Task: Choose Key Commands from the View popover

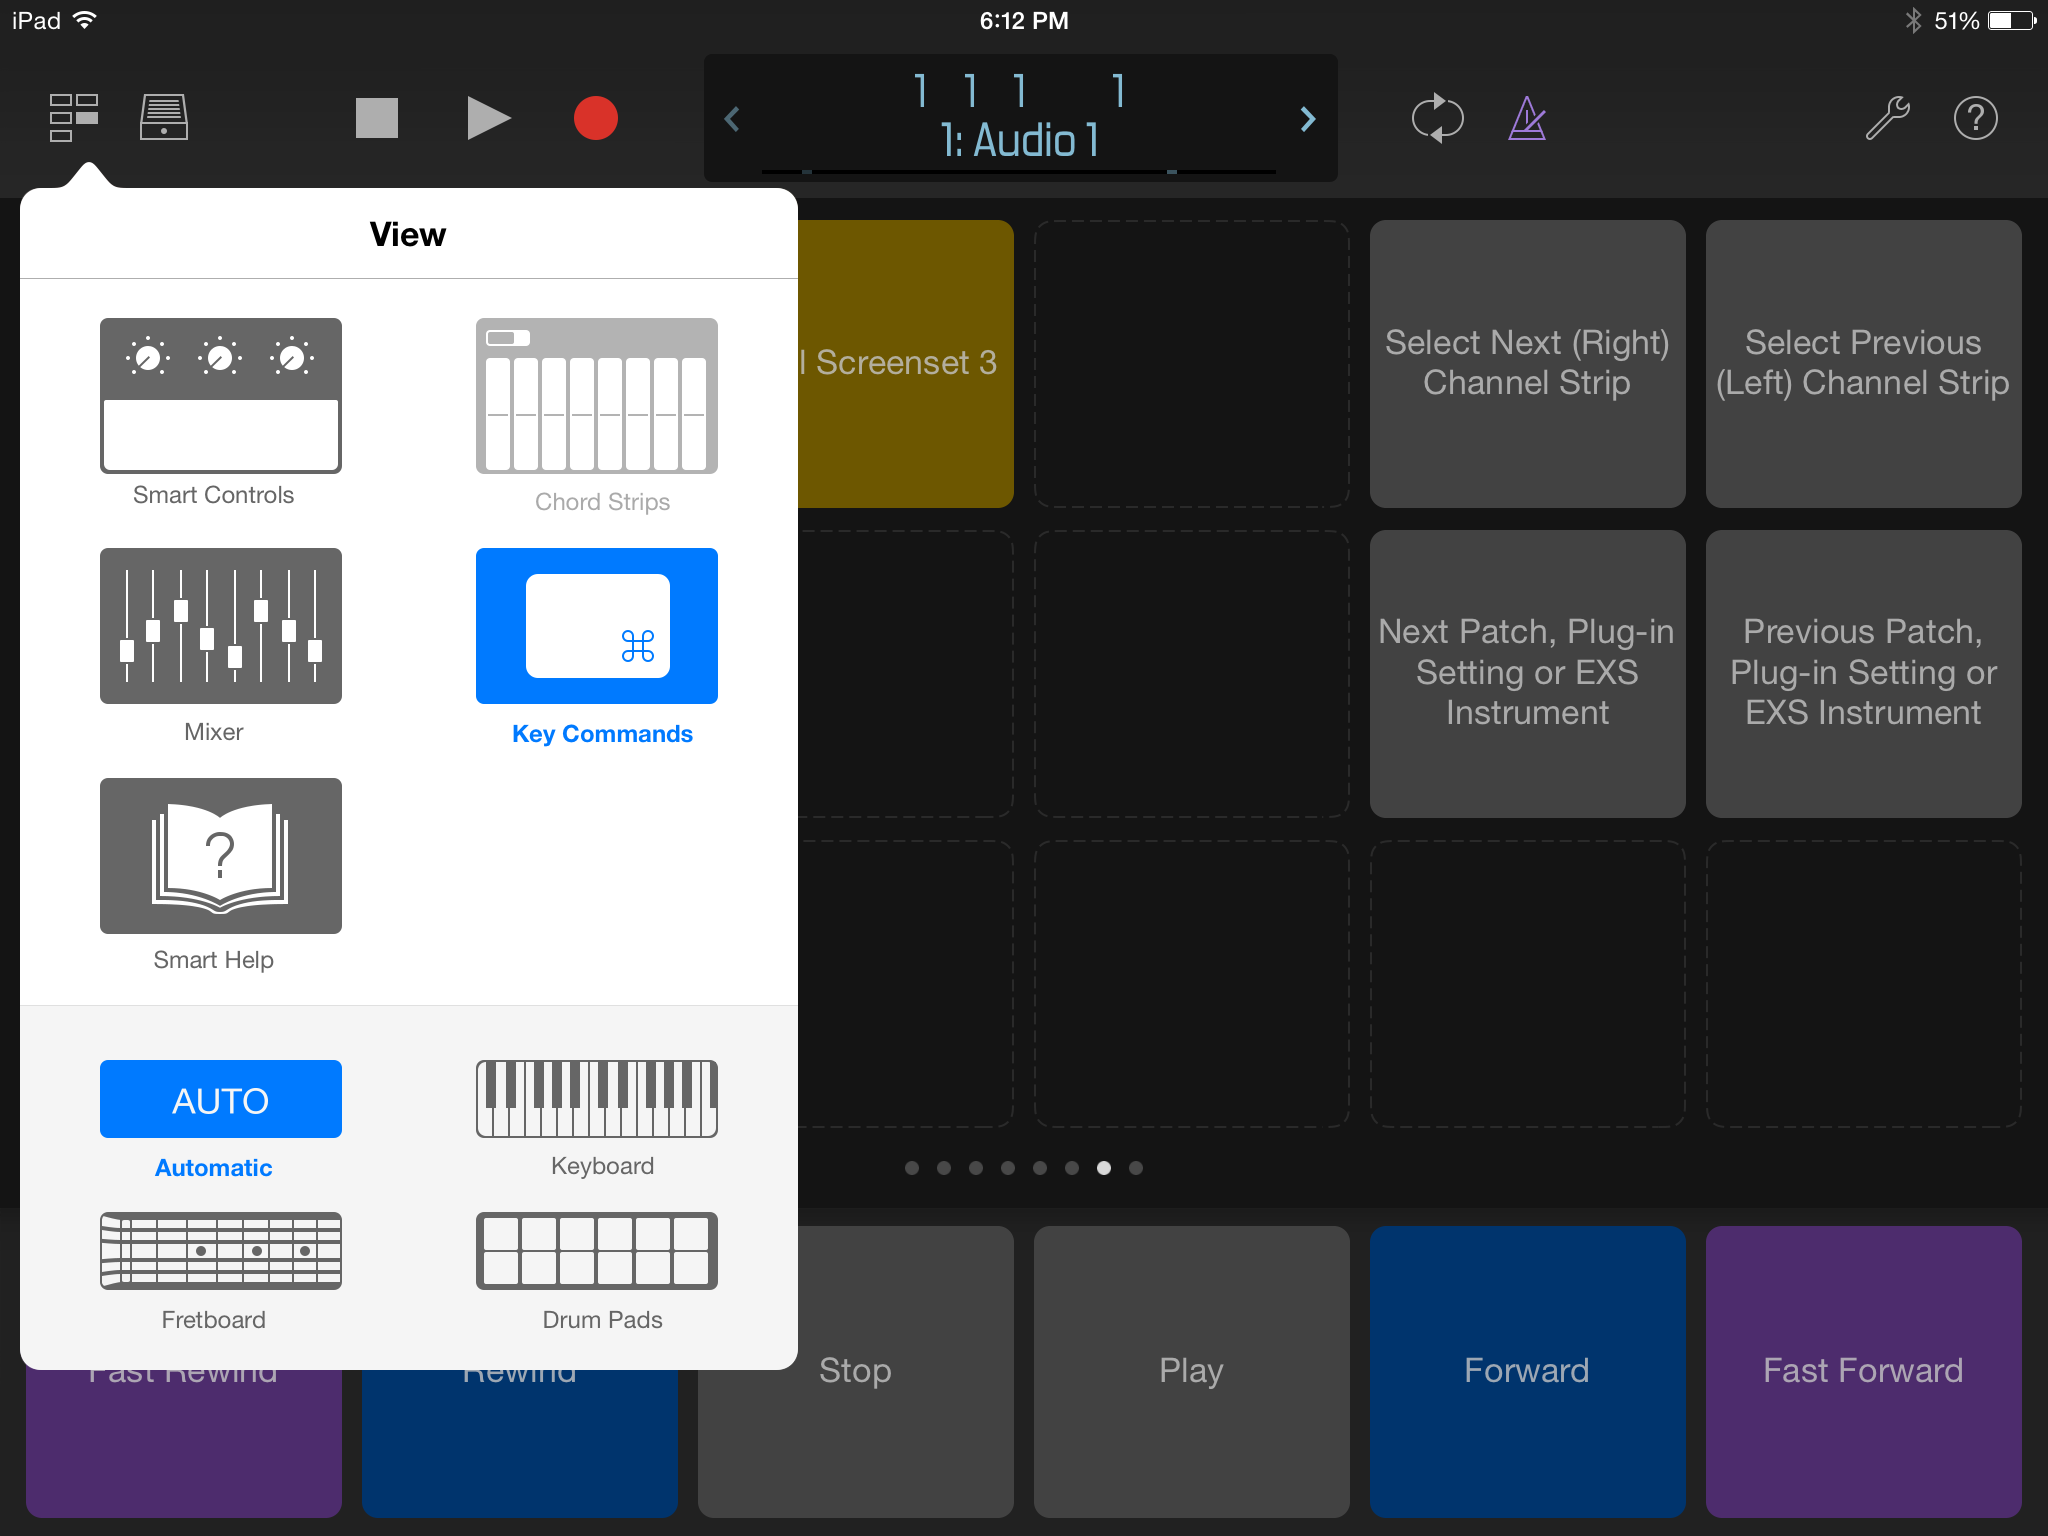Action: click(596, 626)
